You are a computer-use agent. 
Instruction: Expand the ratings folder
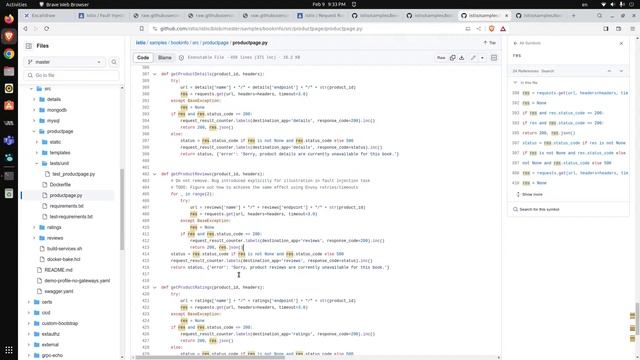tap(34, 227)
